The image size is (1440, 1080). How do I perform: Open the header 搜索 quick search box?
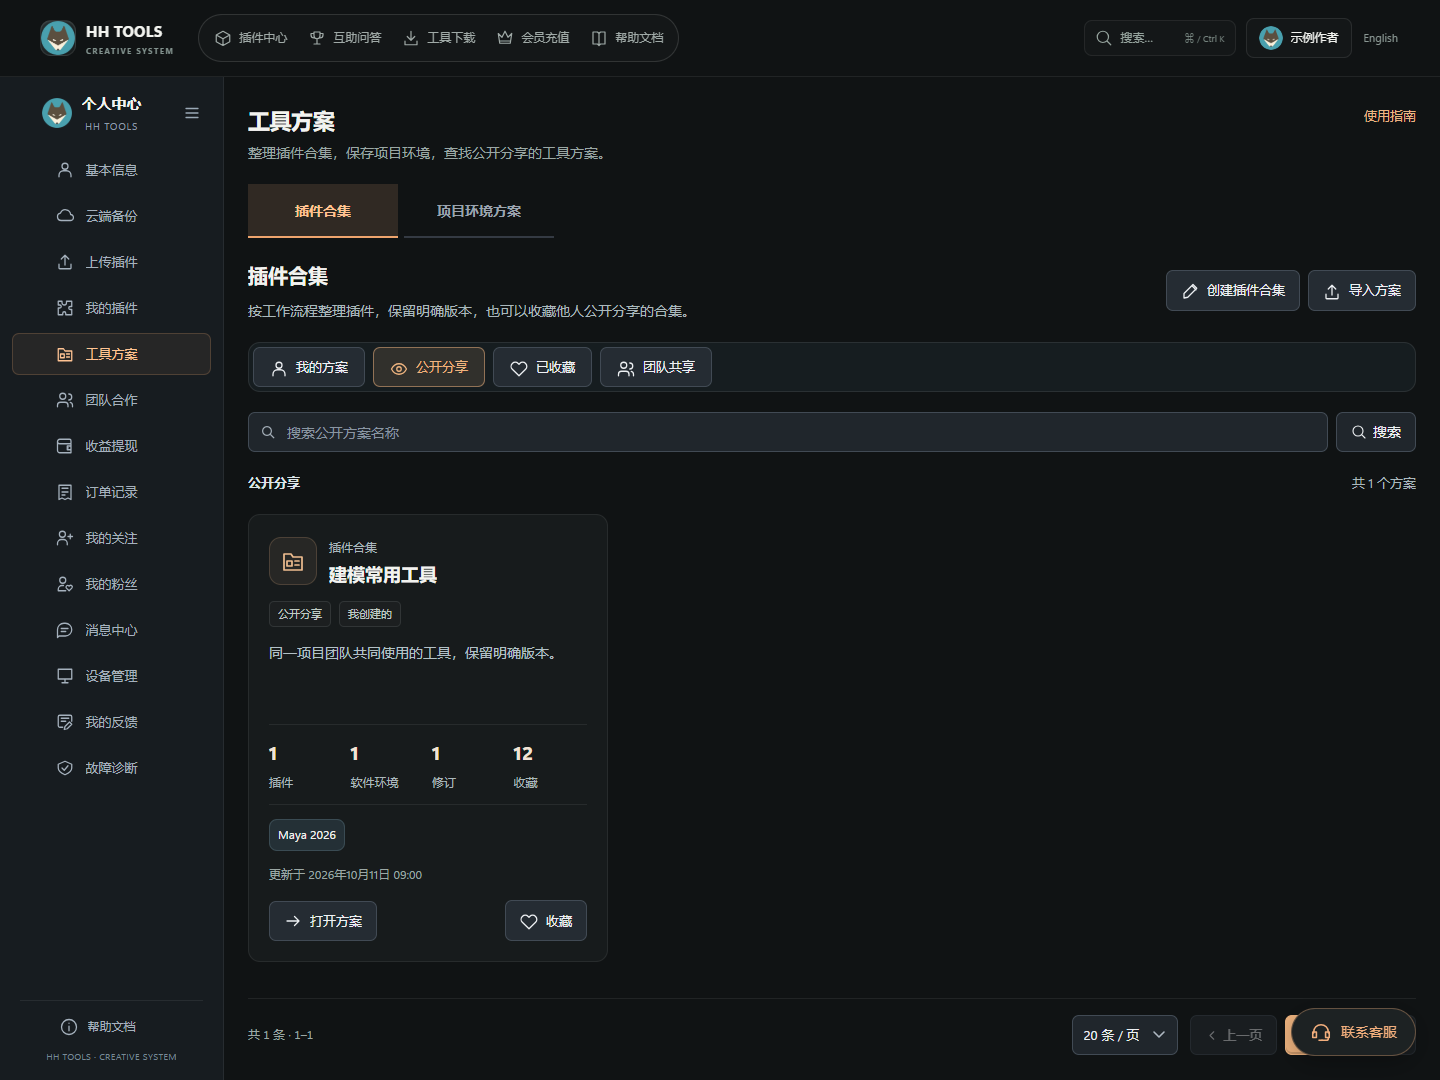click(1160, 38)
